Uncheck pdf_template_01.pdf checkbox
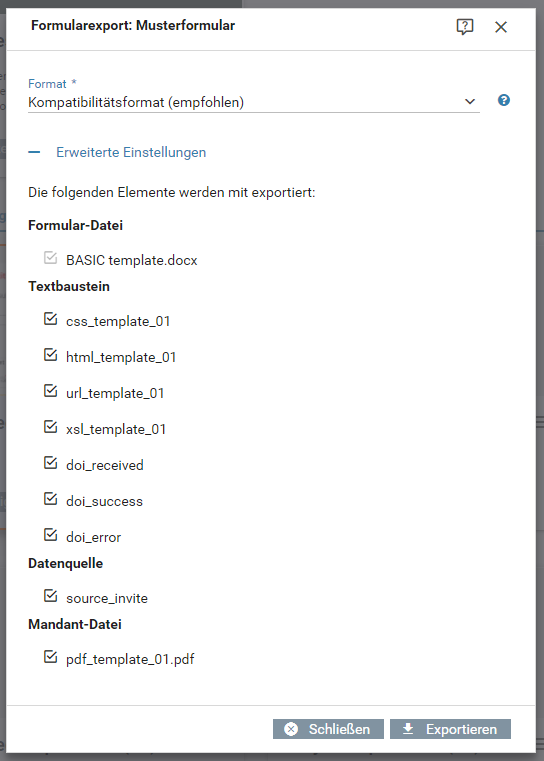 (50, 656)
